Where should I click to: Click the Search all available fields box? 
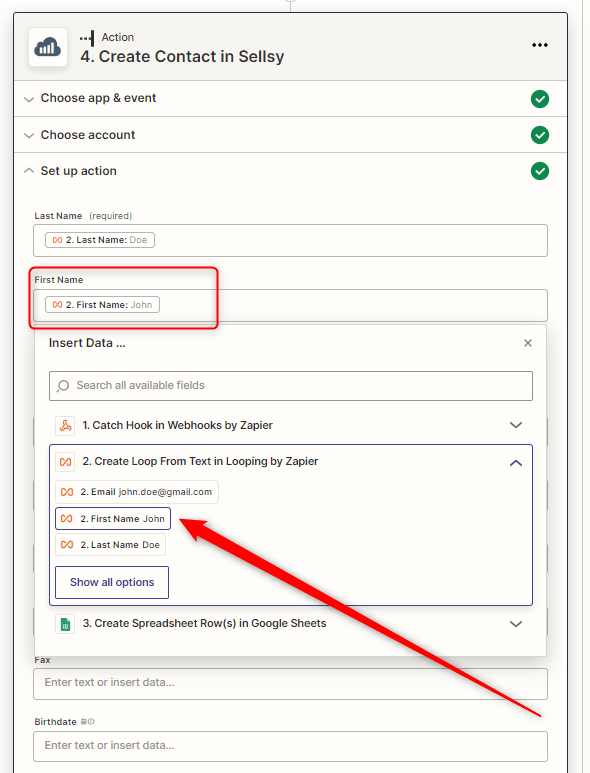pyautogui.click(x=291, y=386)
